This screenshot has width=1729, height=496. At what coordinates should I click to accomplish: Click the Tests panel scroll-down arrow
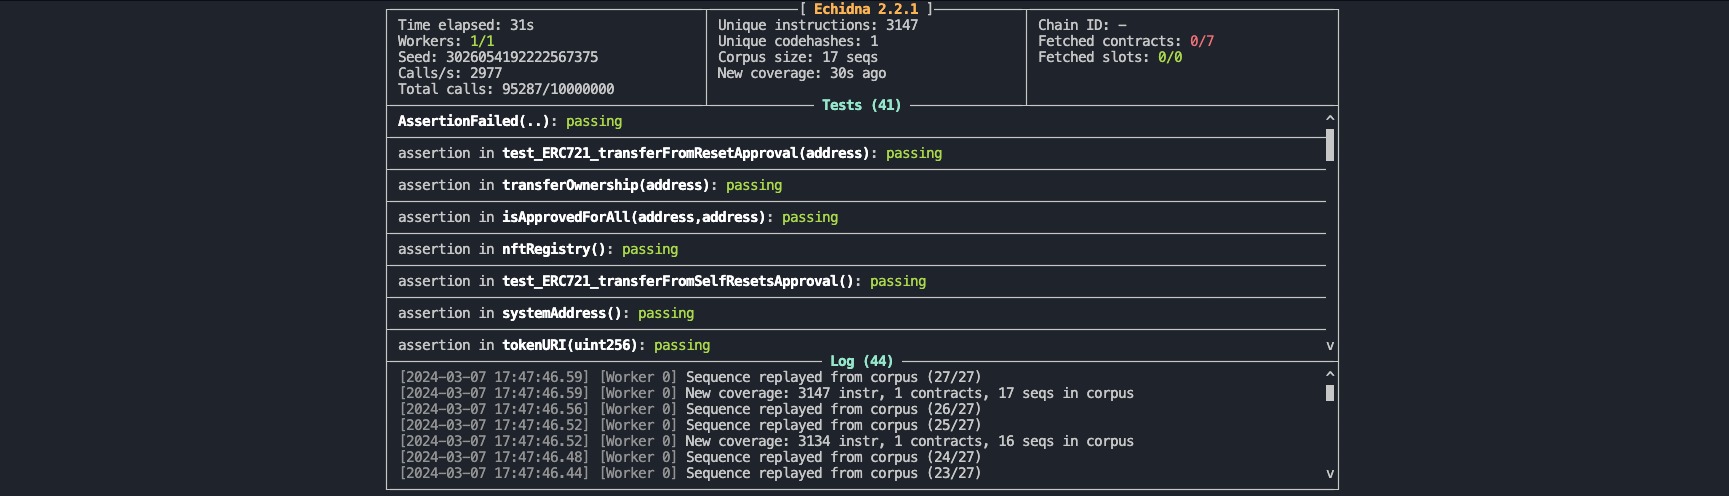[1330, 346]
